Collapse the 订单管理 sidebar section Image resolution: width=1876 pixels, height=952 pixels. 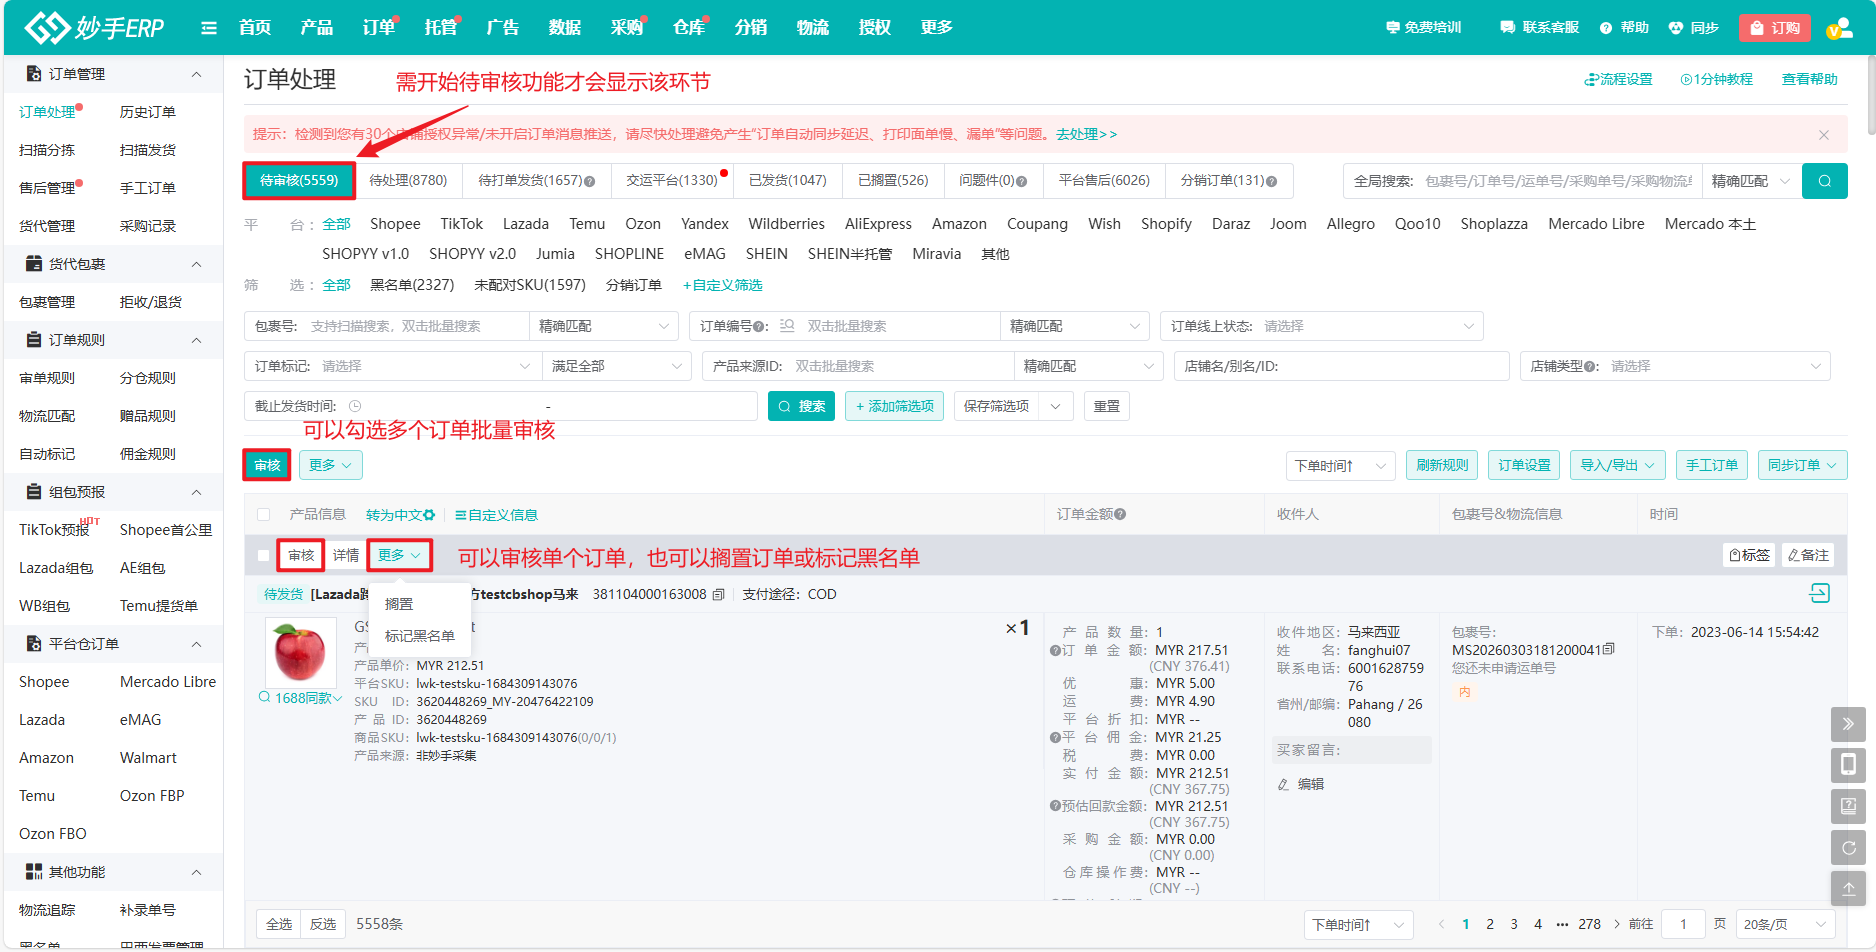tap(196, 74)
